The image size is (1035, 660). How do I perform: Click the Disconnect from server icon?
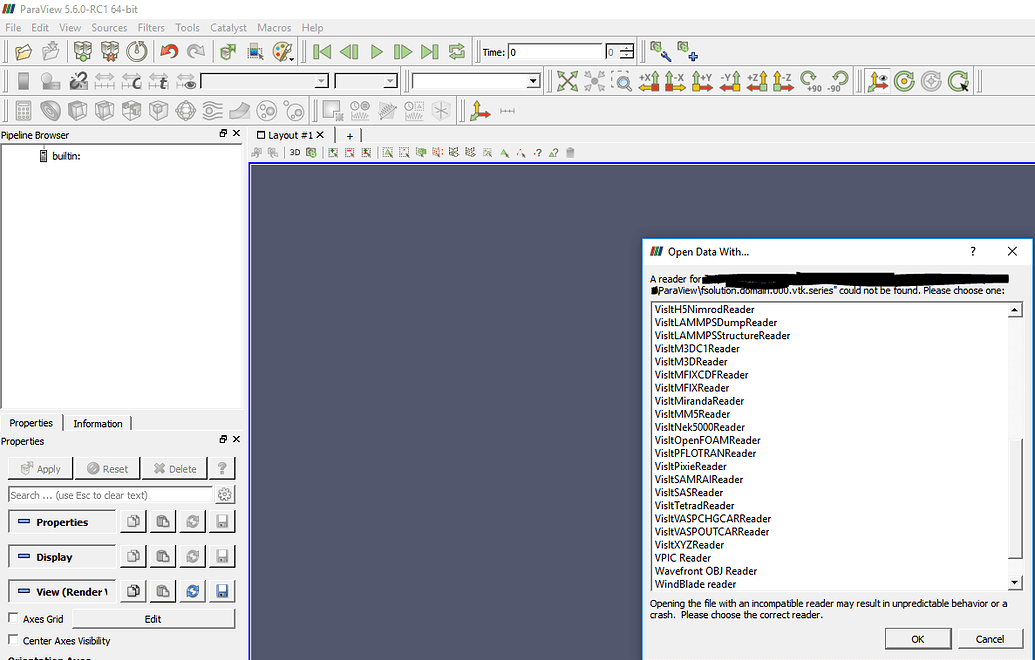pos(110,51)
